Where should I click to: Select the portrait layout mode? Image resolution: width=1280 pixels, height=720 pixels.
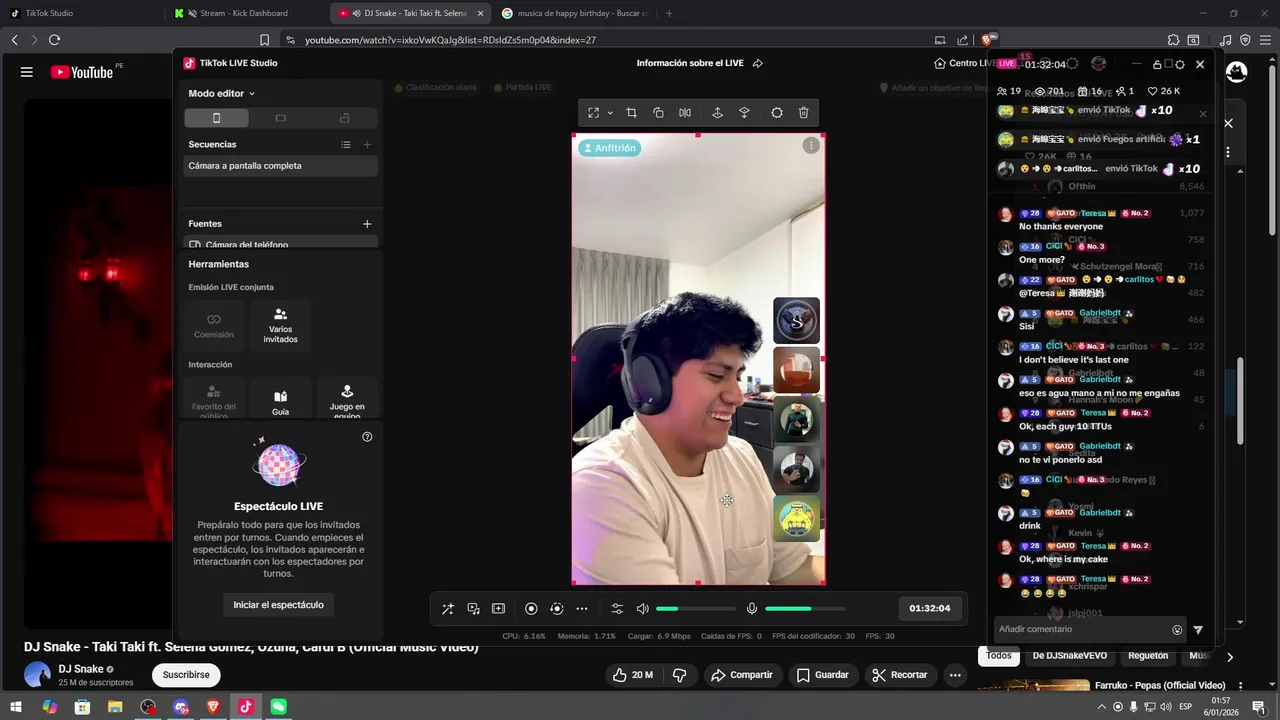tap(216, 118)
